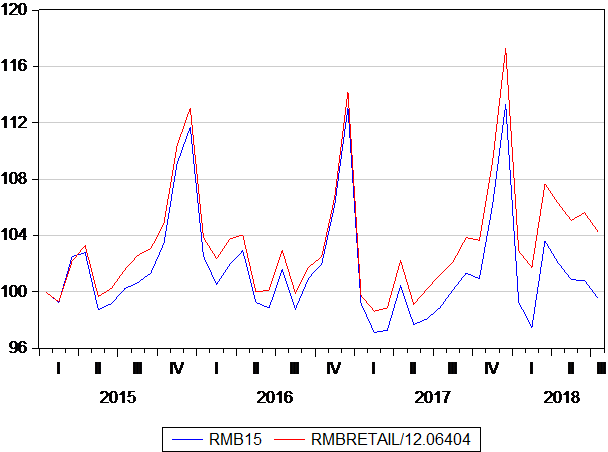Click the 116 y-axis label
The image size is (608, 452).
(x=14, y=66)
